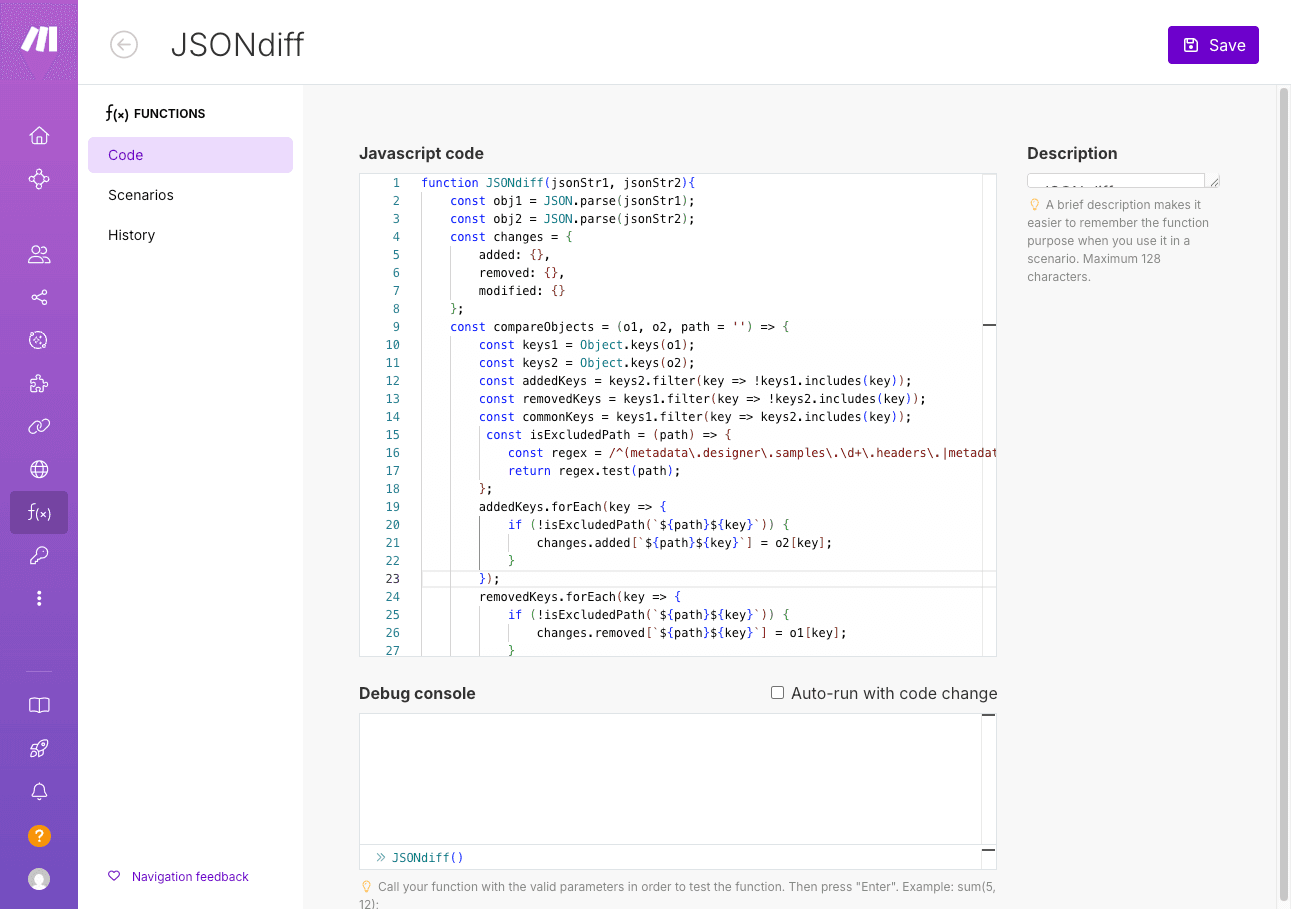This screenshot has height=909, width=1291.
Task: Expand the three-dot More menu
Action: click(39, 598)
